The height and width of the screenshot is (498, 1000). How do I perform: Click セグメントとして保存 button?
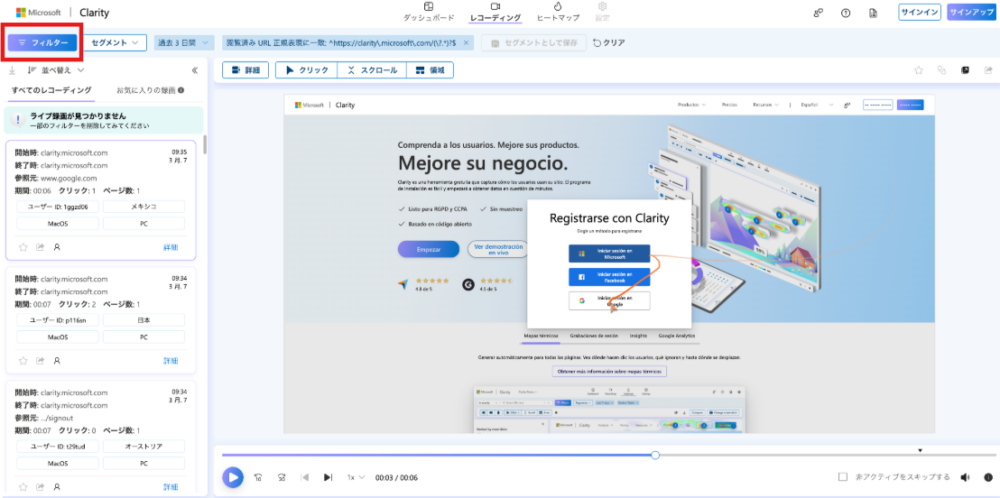tap(534, 43)
